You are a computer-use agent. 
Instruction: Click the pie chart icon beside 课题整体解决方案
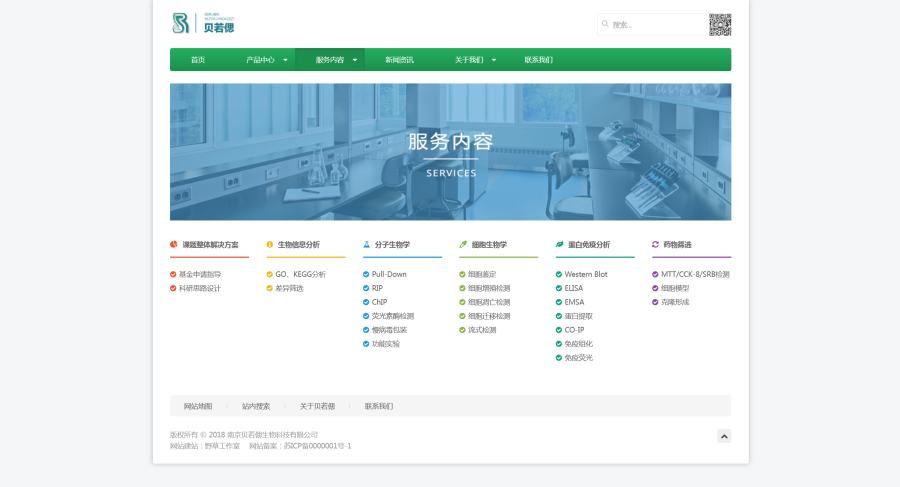coord(174,244)
